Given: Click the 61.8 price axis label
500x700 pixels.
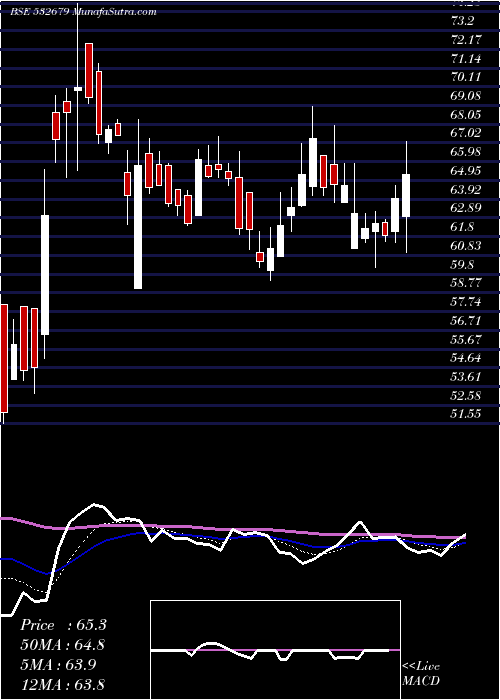Looking at the screenshot, I should pyautogui.click(x=462, y=227).
